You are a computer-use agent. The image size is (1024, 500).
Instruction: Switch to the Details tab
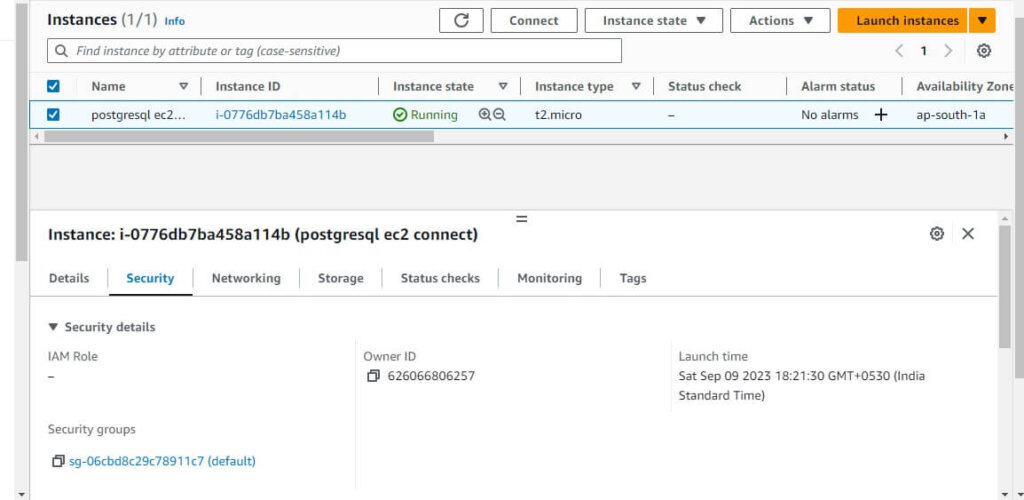69,278
